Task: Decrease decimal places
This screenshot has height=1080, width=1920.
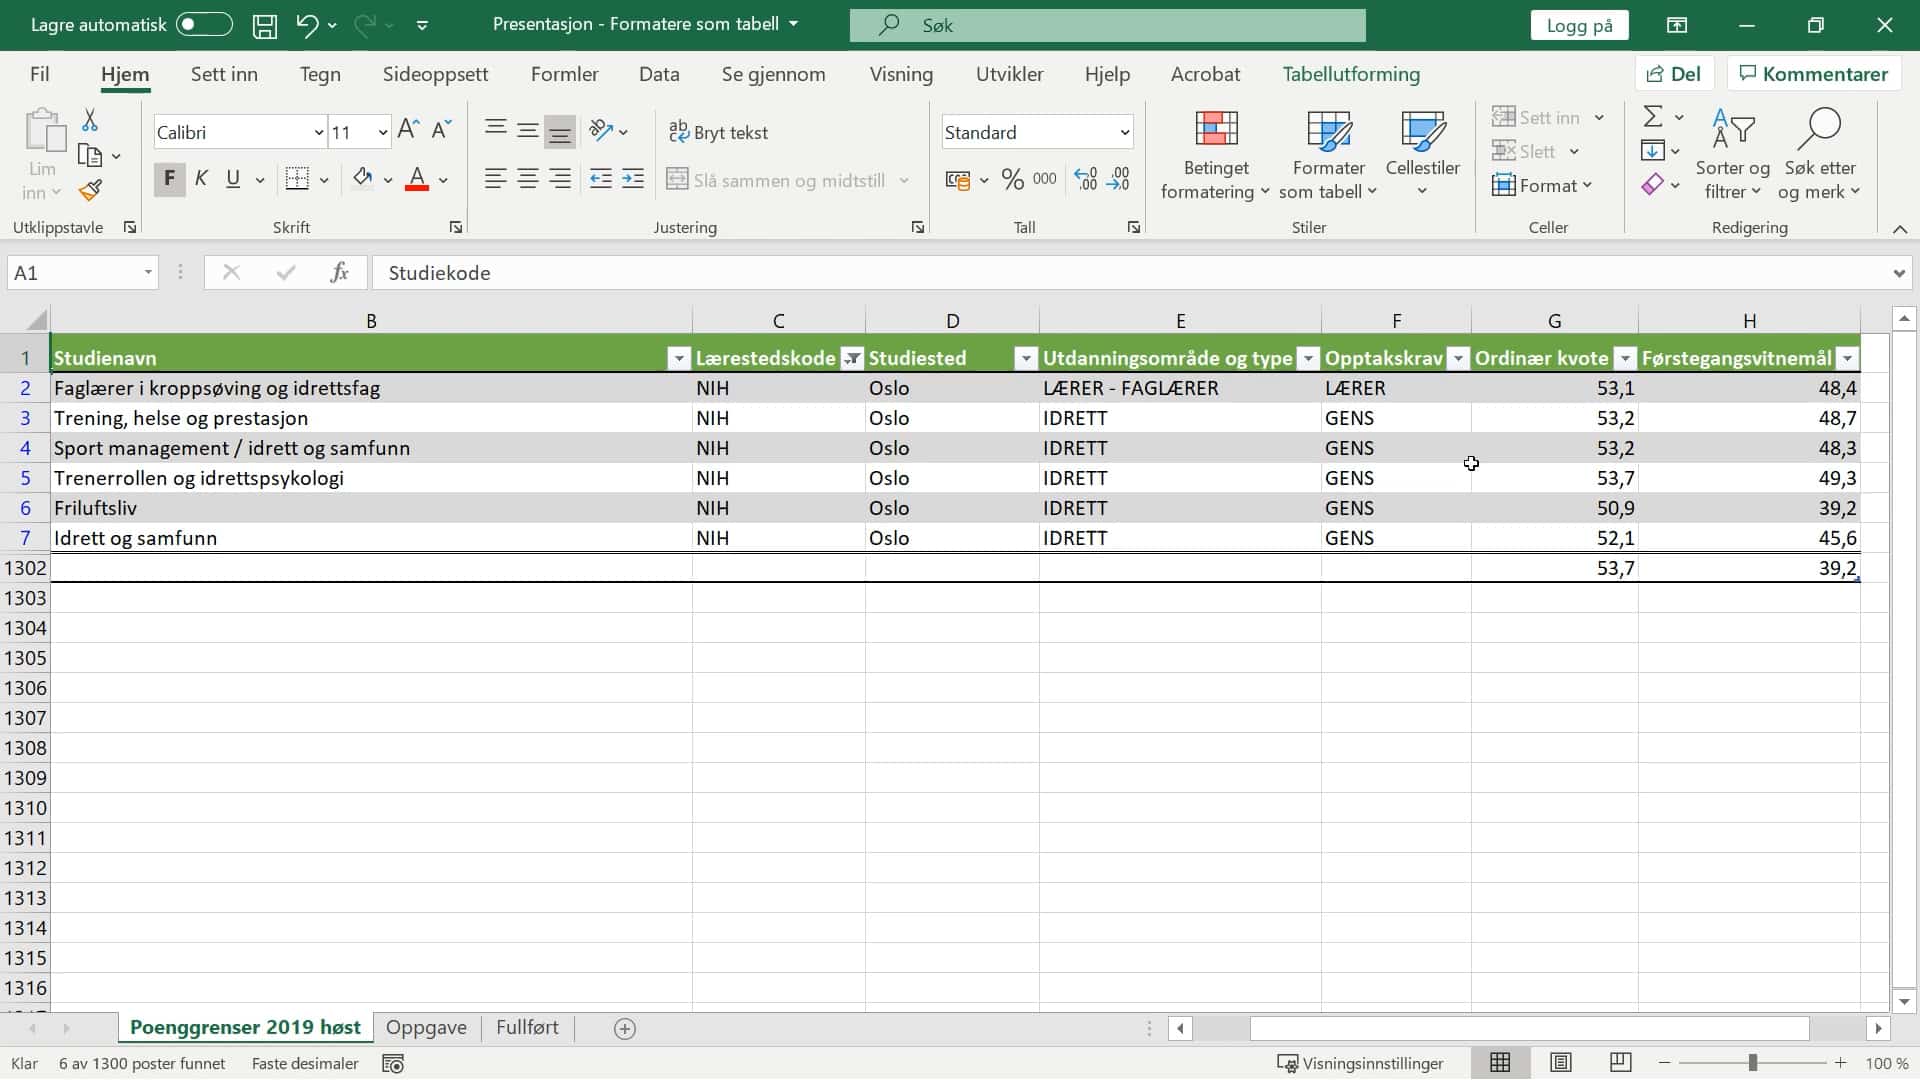Action: (x=1119, y=179)
